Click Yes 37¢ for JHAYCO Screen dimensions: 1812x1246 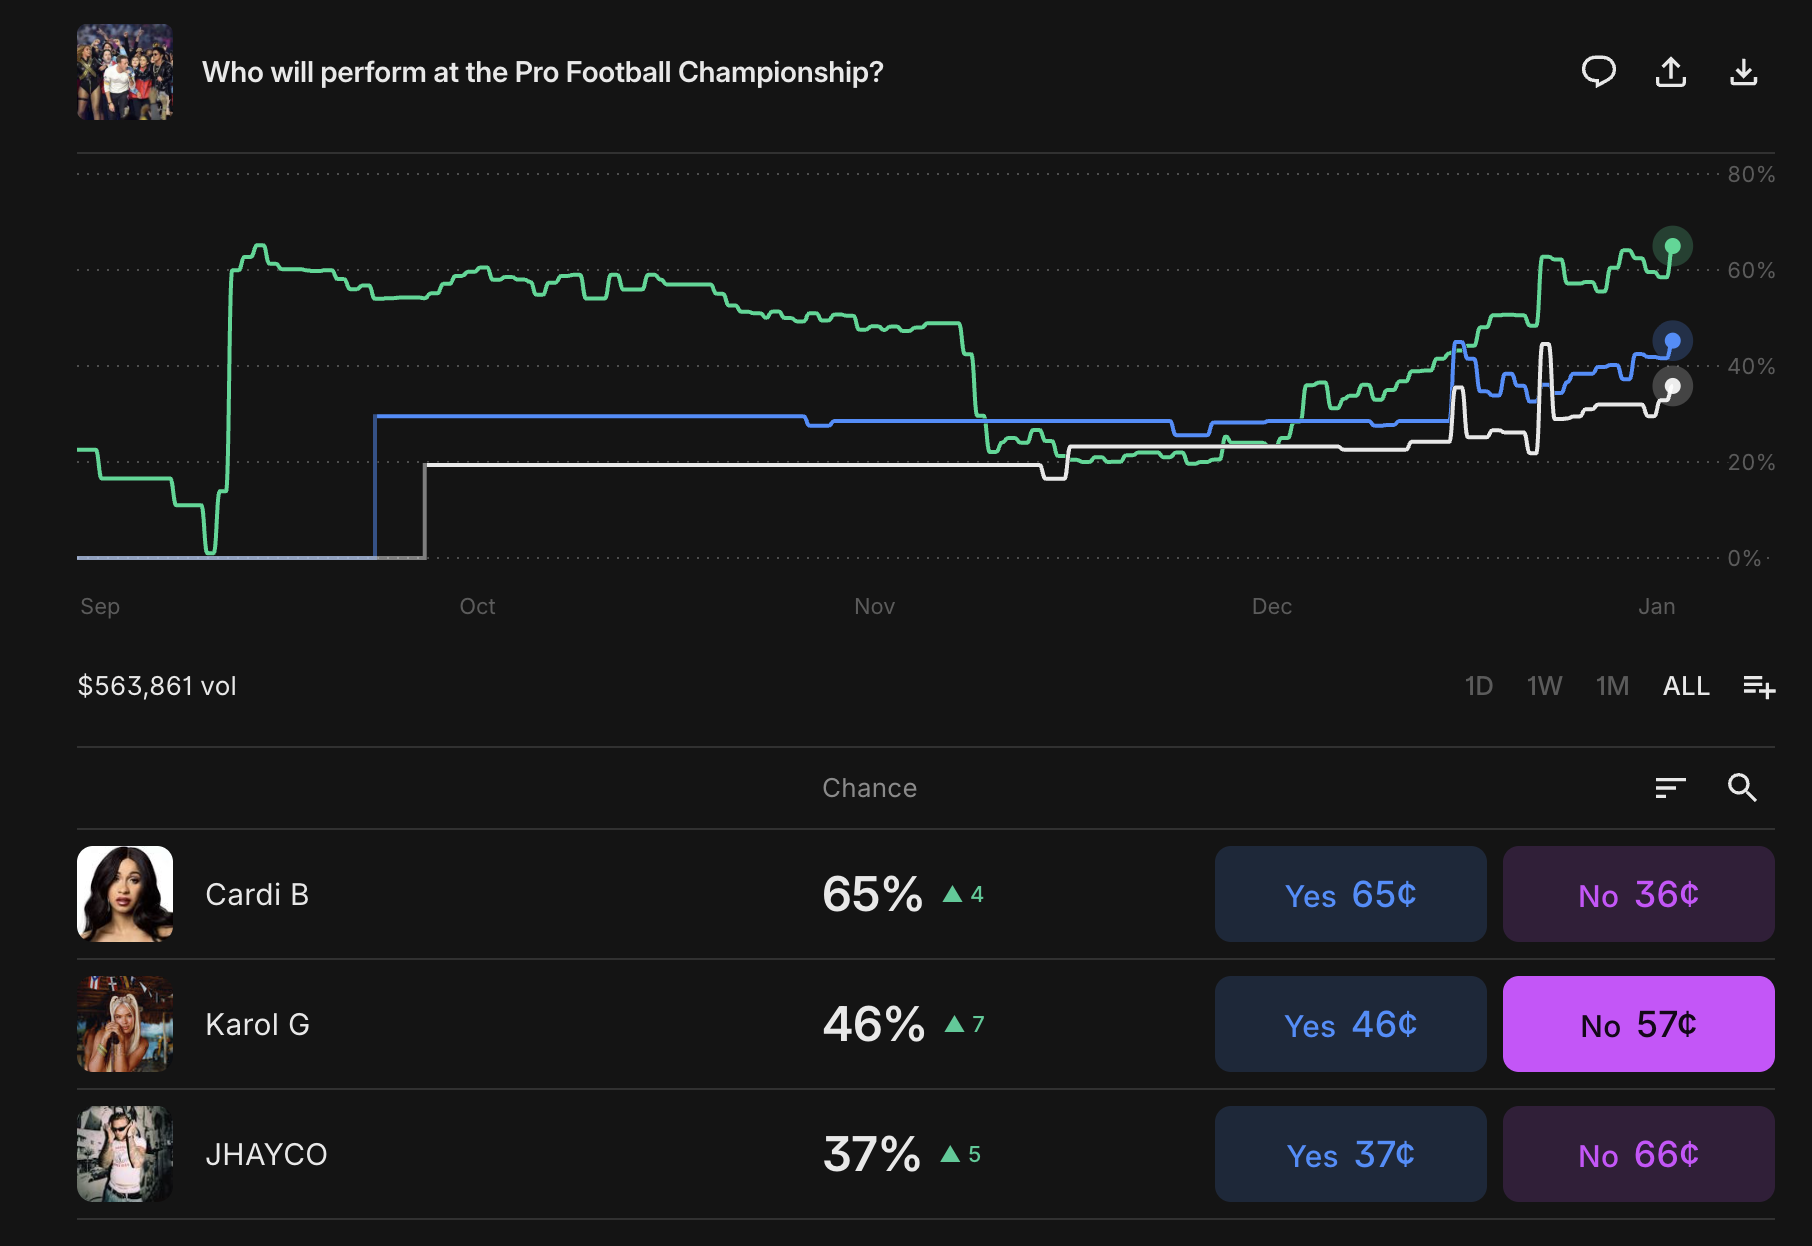(1350, 1154)
